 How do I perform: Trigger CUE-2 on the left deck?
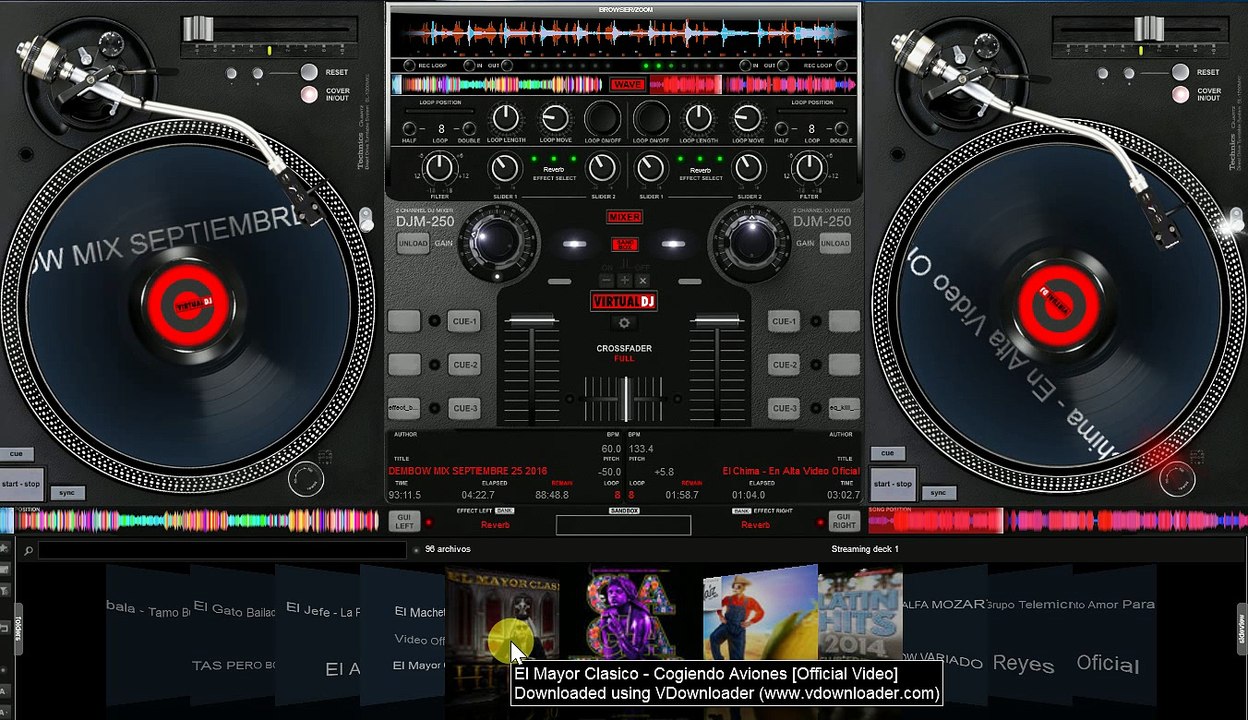tap(465, 365)
